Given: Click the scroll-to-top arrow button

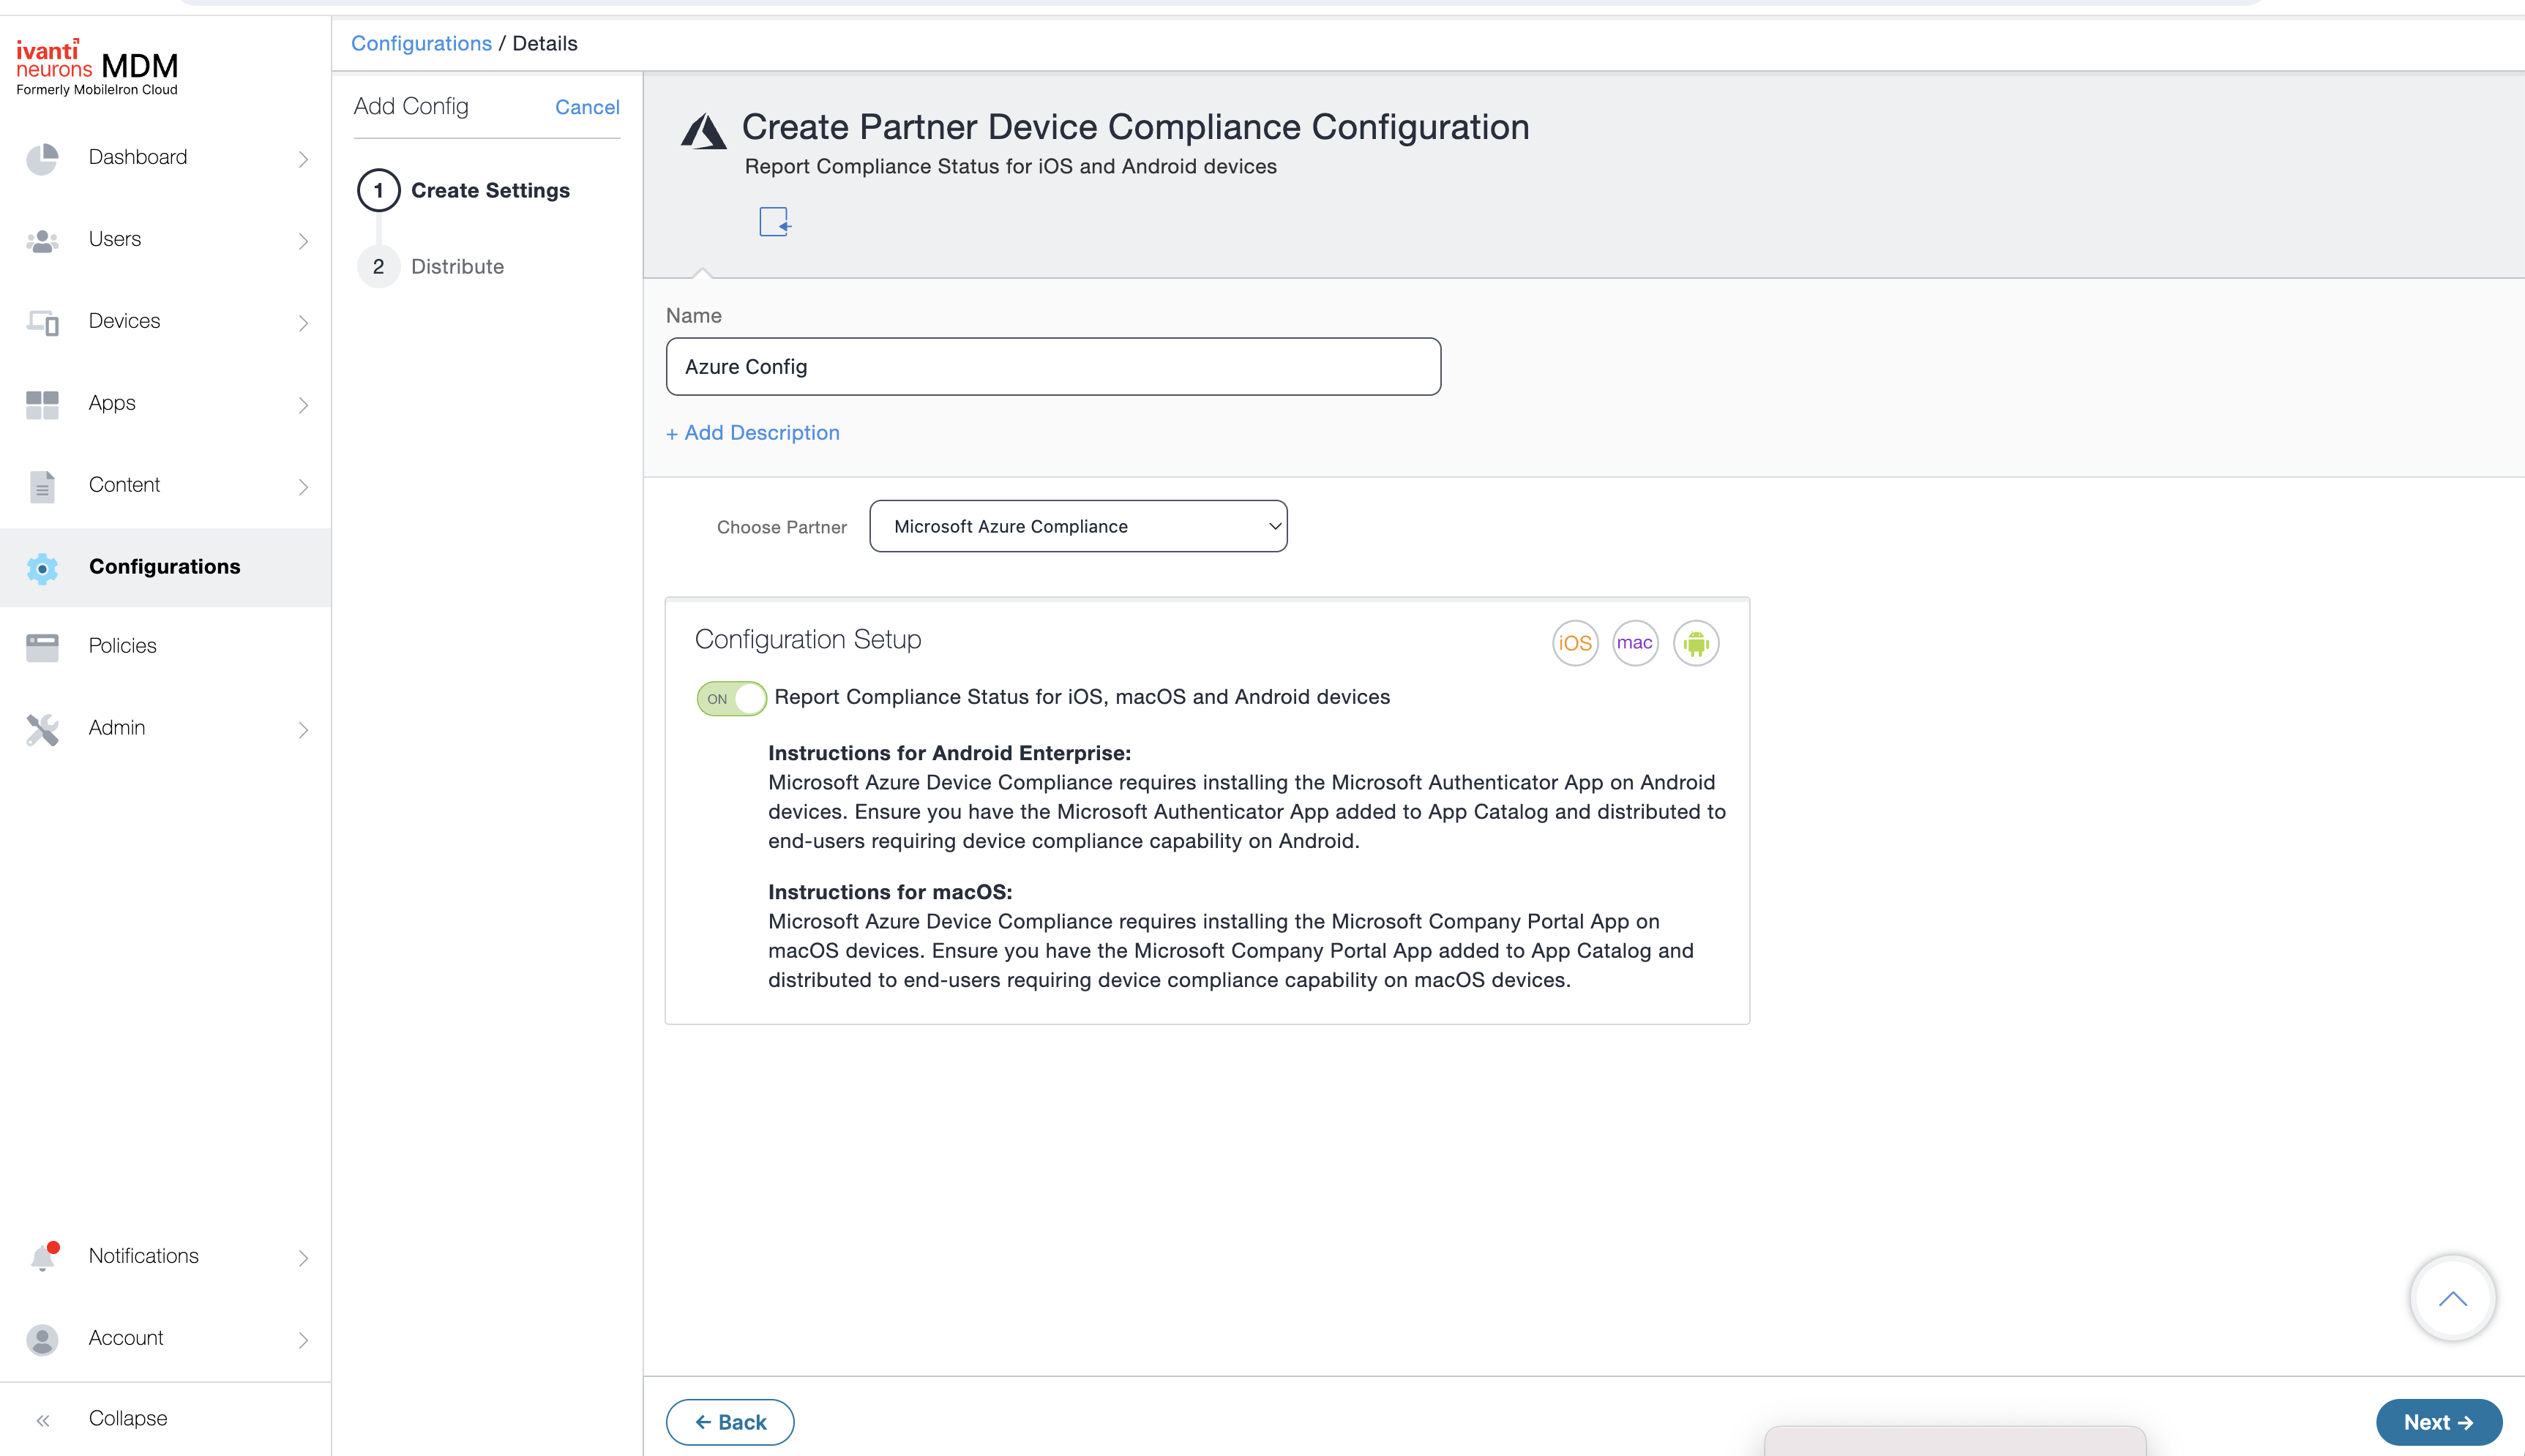Looking at the screenshot, I should (x=2452, y=1298).
